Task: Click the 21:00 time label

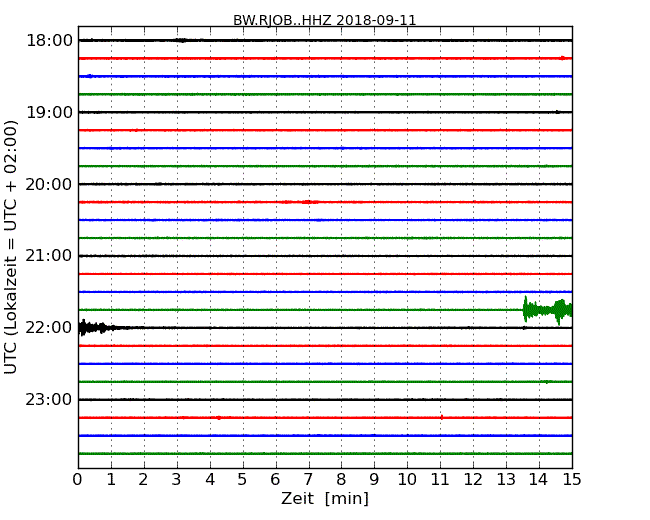Action: tap(49, 256)
